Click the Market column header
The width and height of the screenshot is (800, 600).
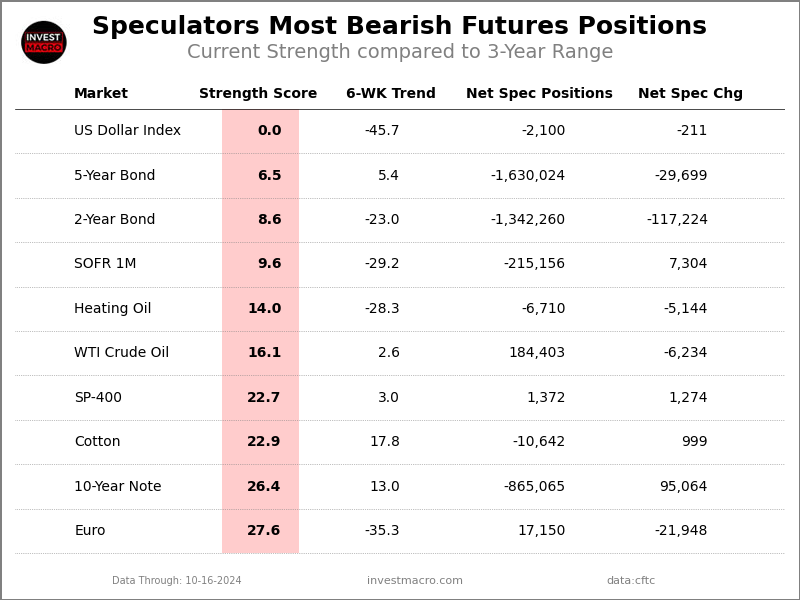101,94
